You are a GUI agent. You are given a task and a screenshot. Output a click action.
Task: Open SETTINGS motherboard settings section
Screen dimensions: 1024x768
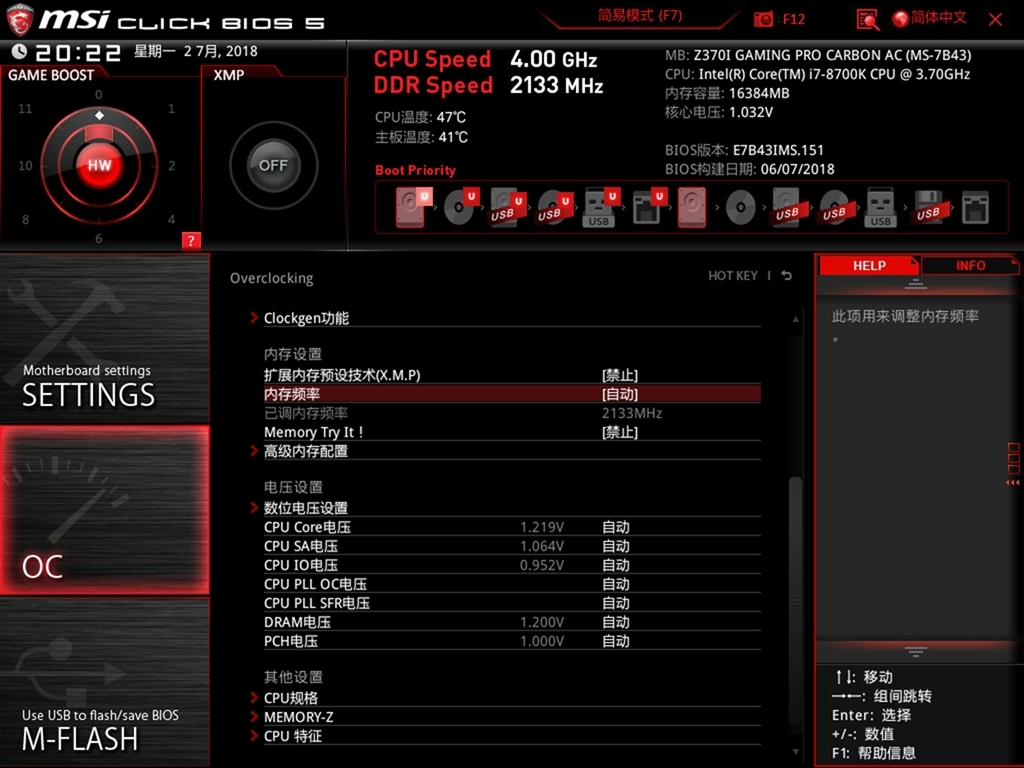pyautogui.click(x=104, y=338)
